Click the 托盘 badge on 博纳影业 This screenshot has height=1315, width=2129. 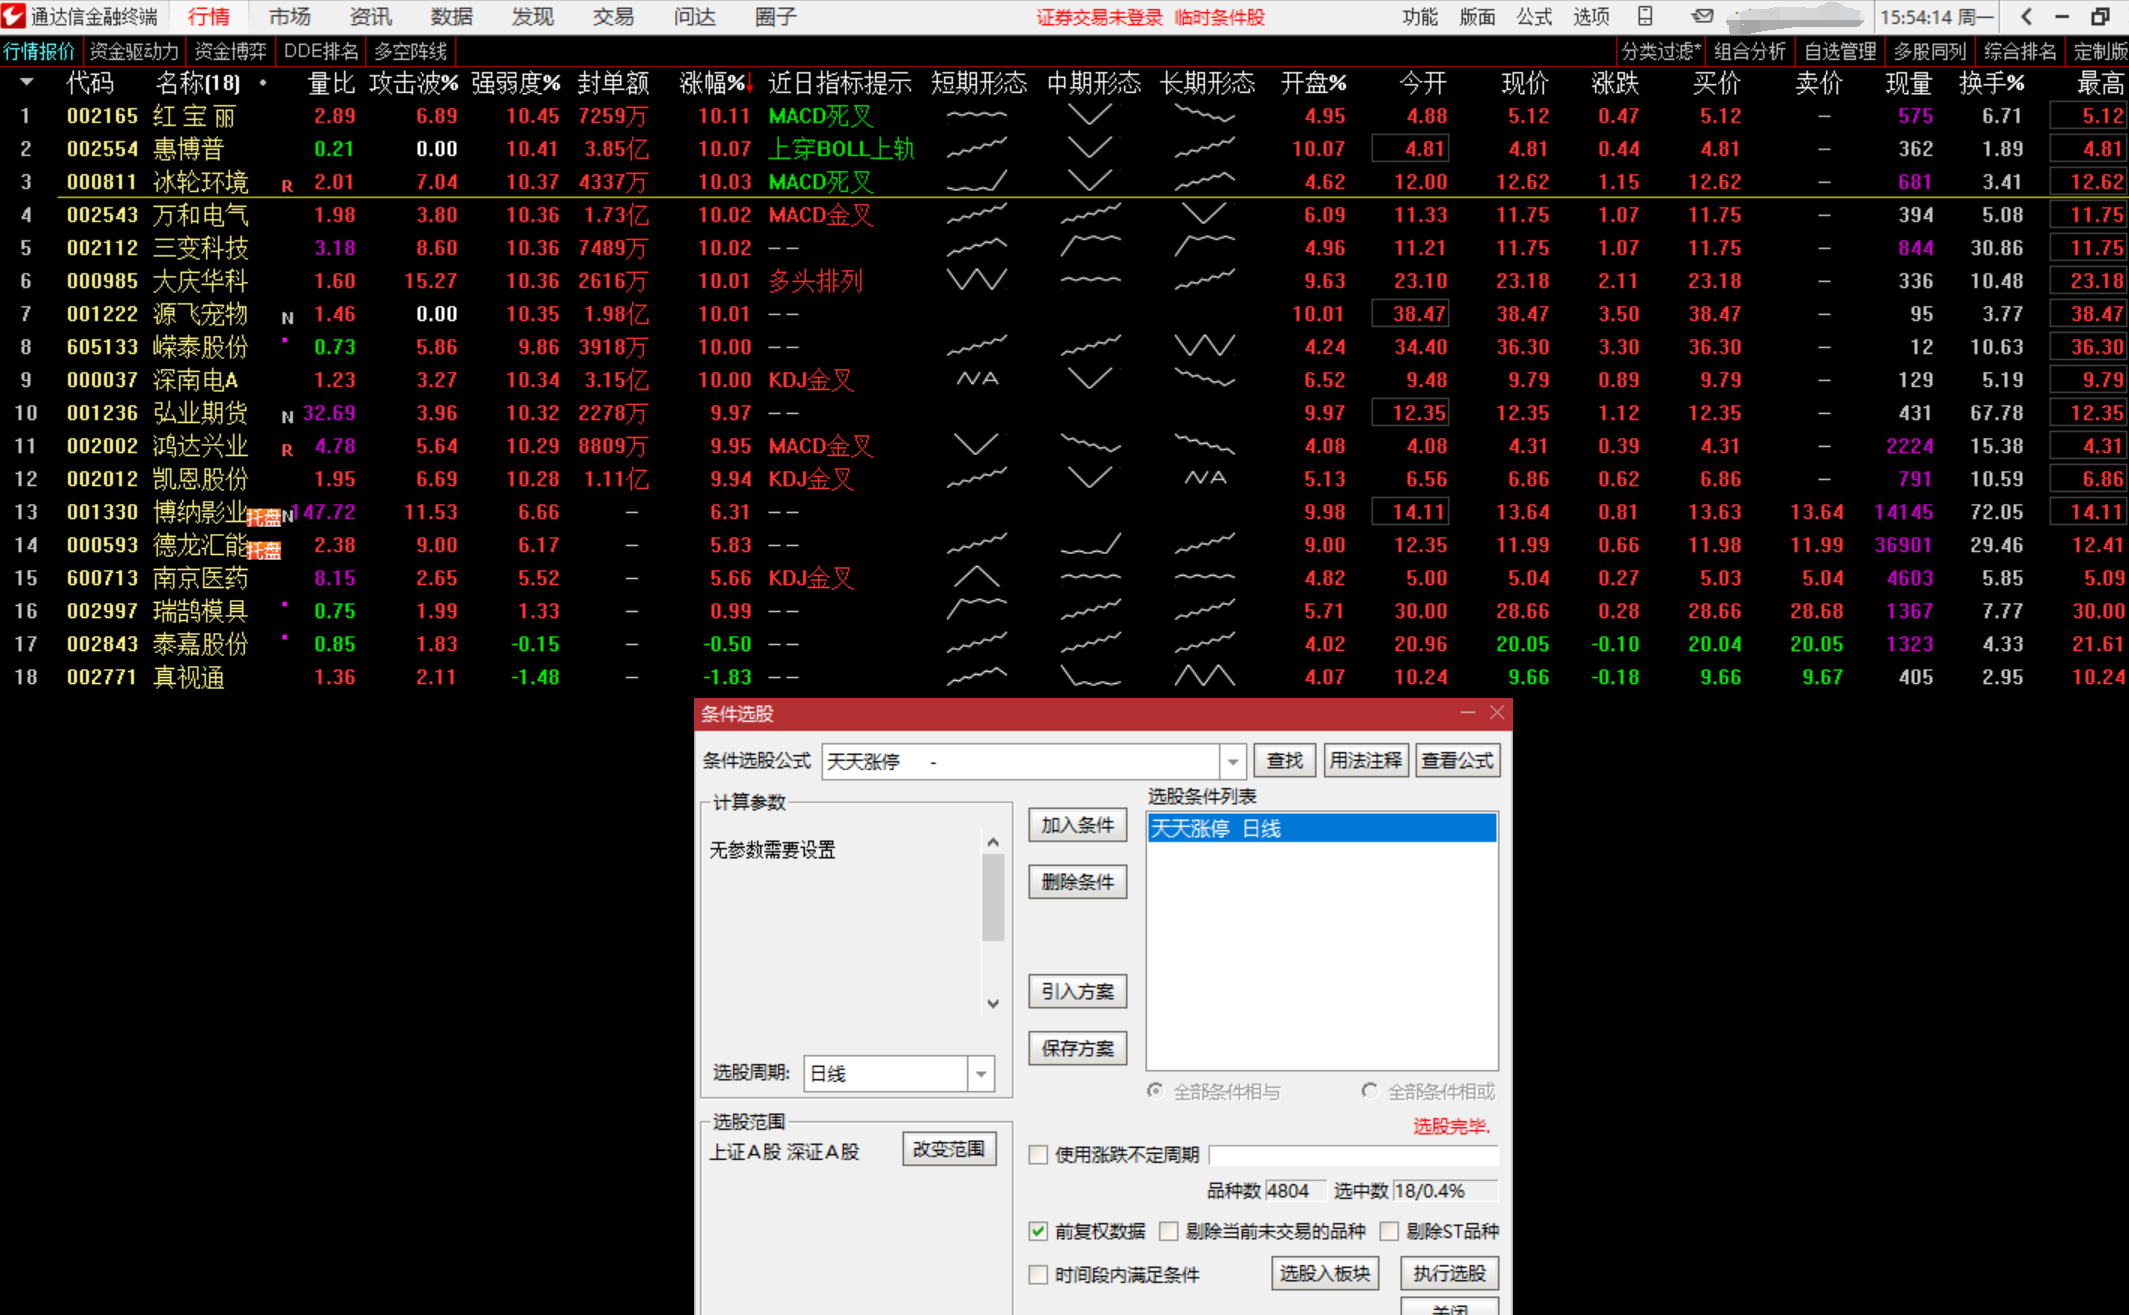pos(264,517)
